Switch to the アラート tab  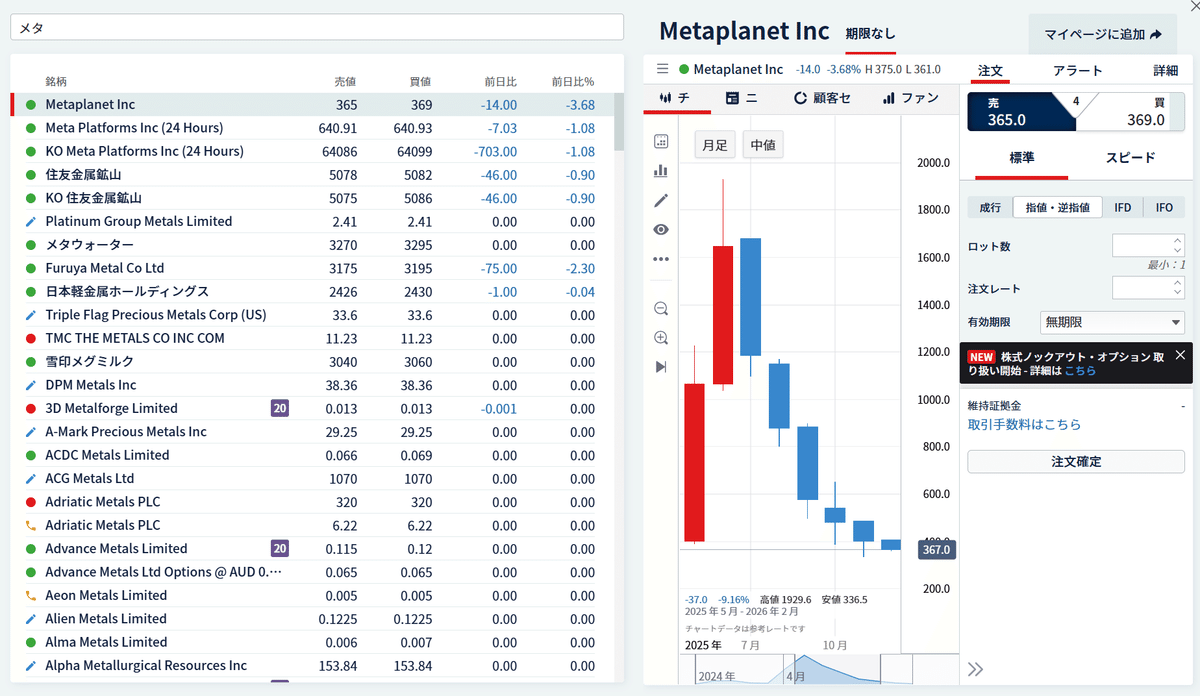[1077, 71]
